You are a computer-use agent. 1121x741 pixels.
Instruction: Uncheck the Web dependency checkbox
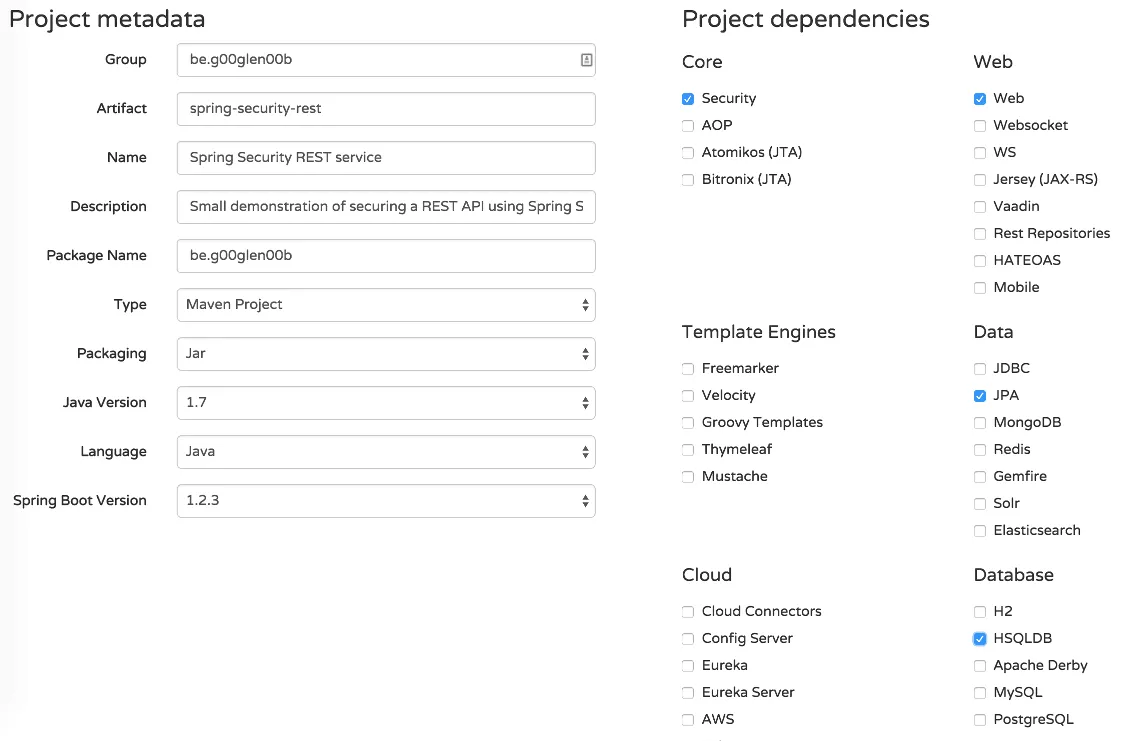(x=980, y=99)
